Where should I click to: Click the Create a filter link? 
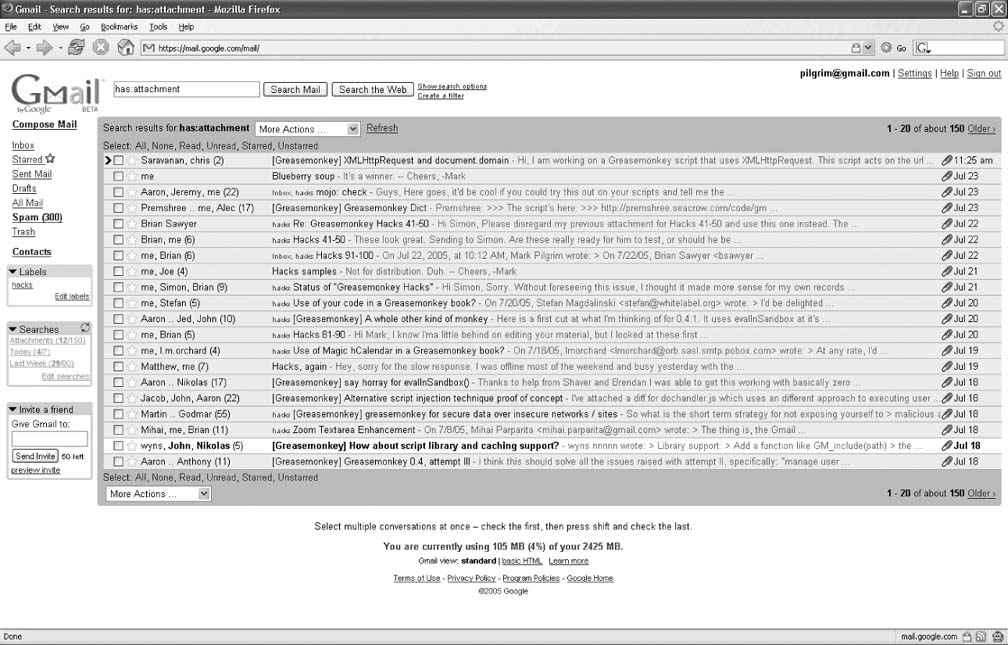[x=440, y=96]
